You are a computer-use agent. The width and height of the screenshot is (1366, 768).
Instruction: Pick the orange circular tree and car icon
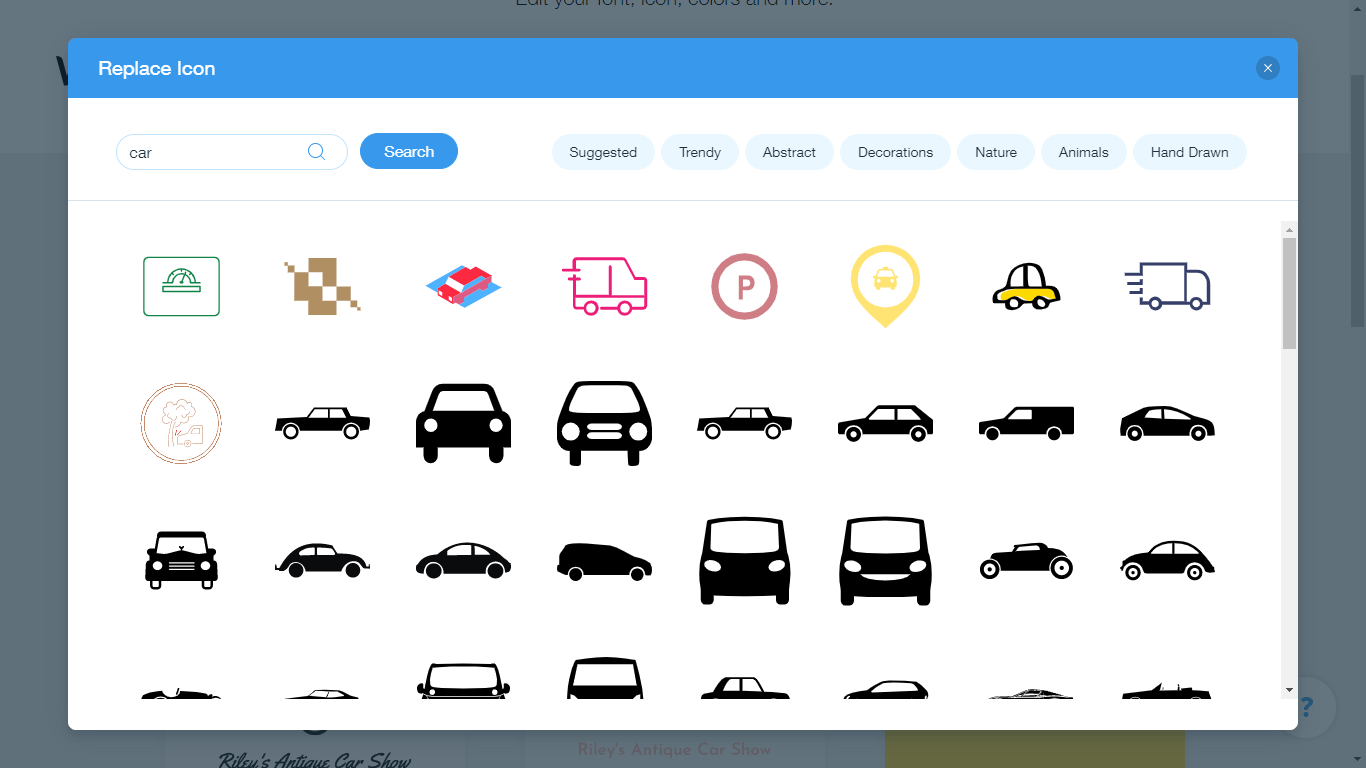pos(181,423)
